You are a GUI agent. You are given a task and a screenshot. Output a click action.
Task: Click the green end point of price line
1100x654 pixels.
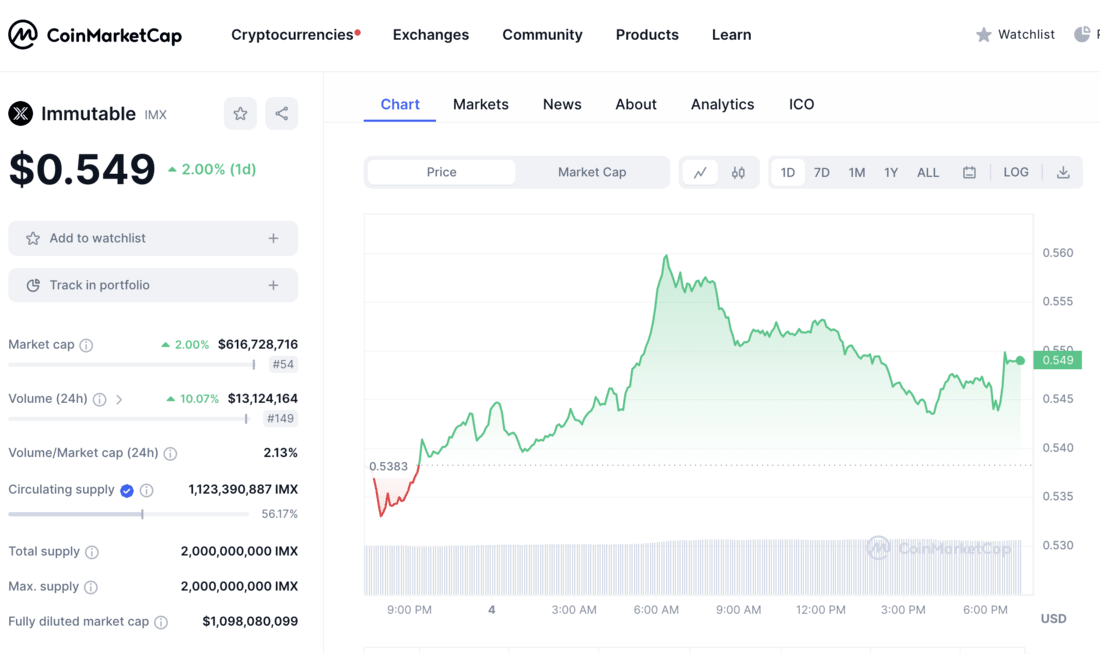pos(1020,361)
